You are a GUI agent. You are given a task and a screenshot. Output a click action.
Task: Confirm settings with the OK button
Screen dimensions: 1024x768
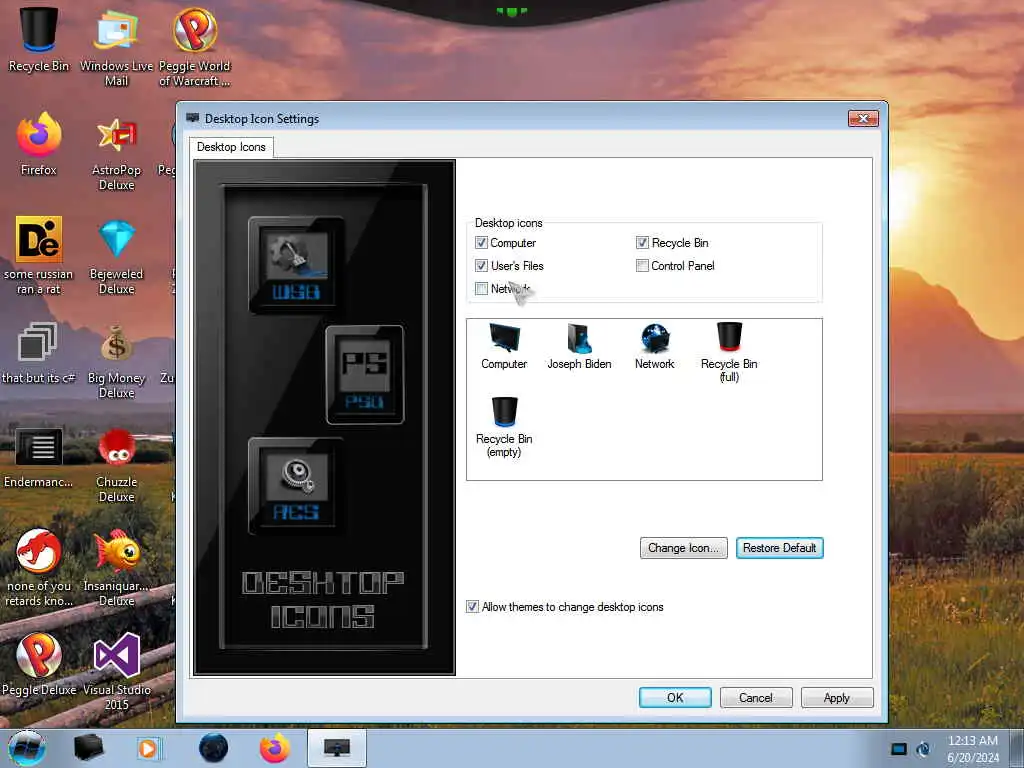click(x=675, y=697)
